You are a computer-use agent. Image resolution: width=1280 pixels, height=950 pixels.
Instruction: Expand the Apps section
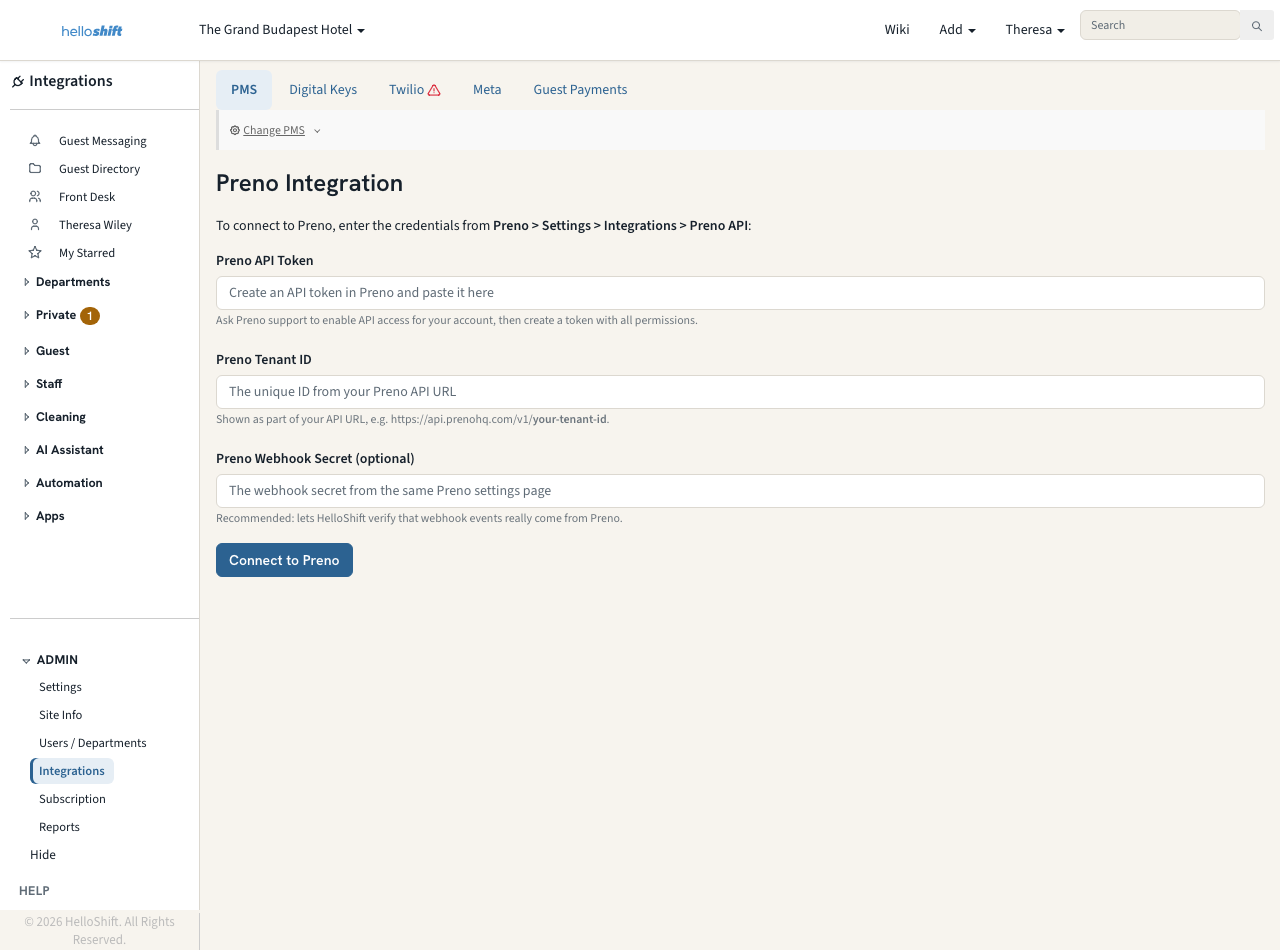pyautogui.click(x=27, y=516)
